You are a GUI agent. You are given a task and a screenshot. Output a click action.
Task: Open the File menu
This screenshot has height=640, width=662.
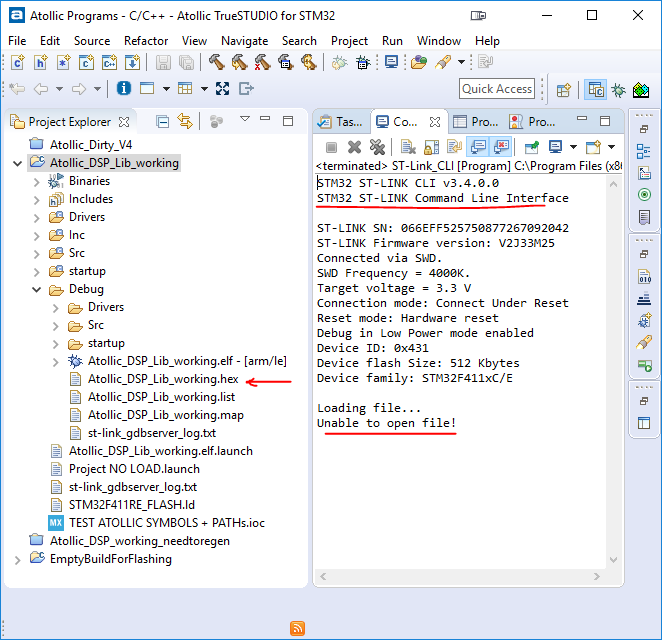(x=17, y=41)
